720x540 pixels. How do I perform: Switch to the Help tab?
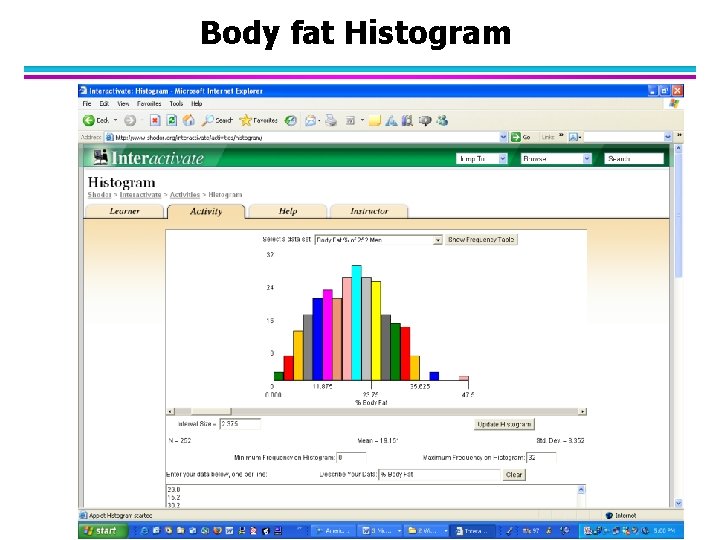coord(287,211)
